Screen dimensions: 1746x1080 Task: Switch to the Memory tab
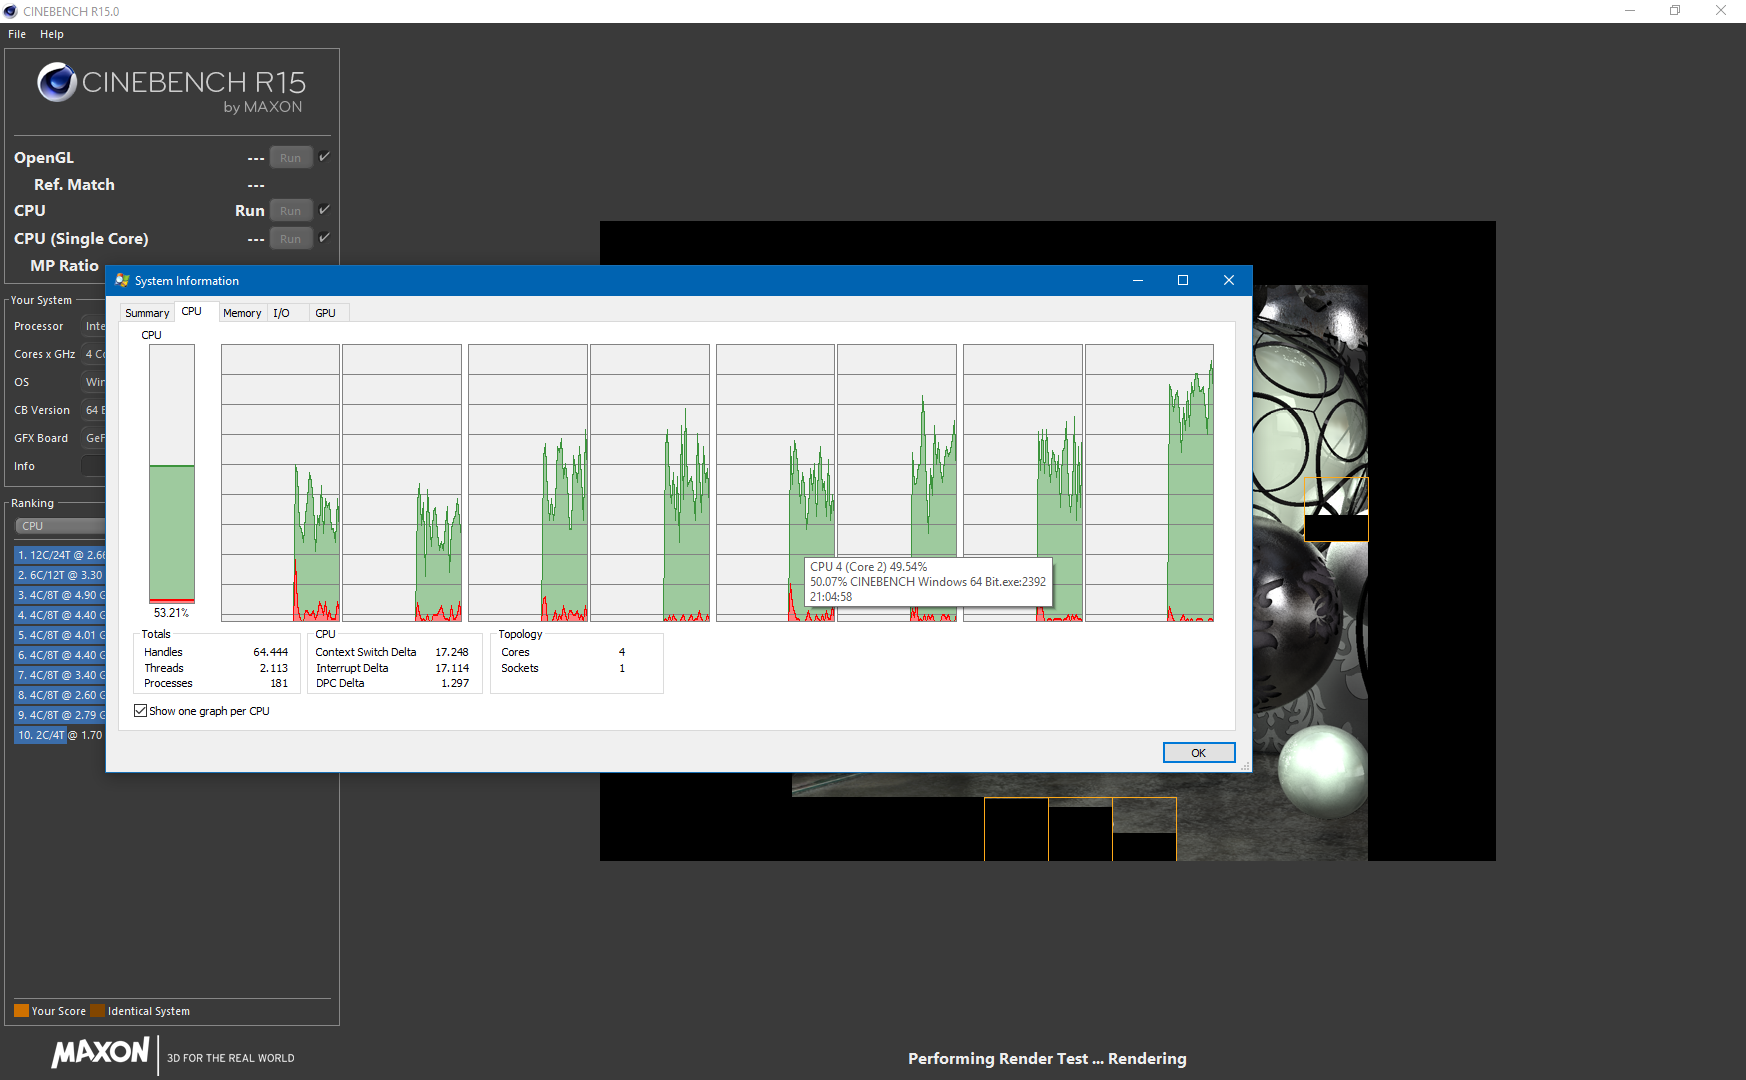pyautogui.click(x=242, y=313)
